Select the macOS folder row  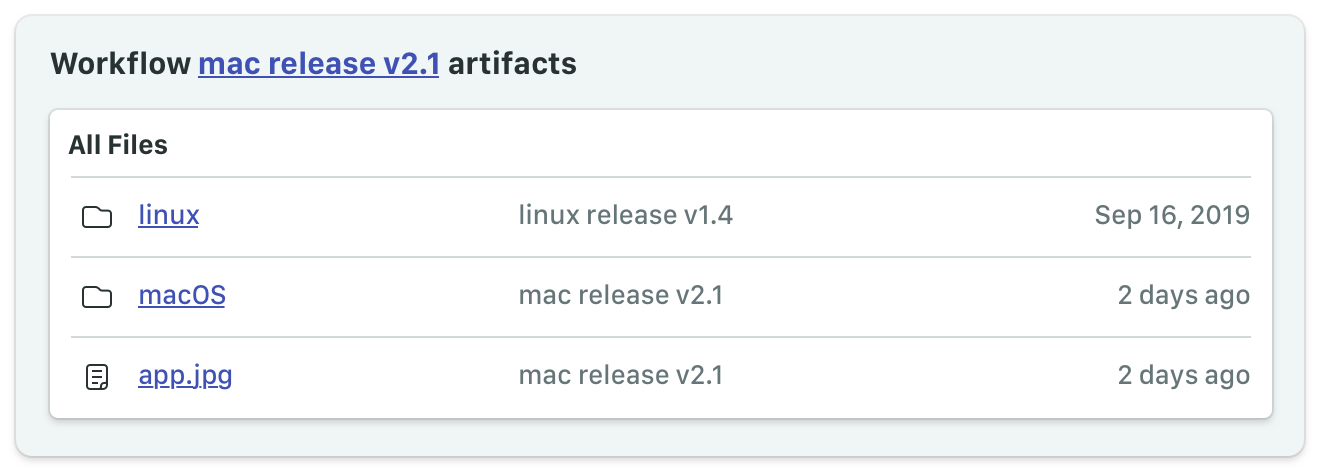coord(660,297)
